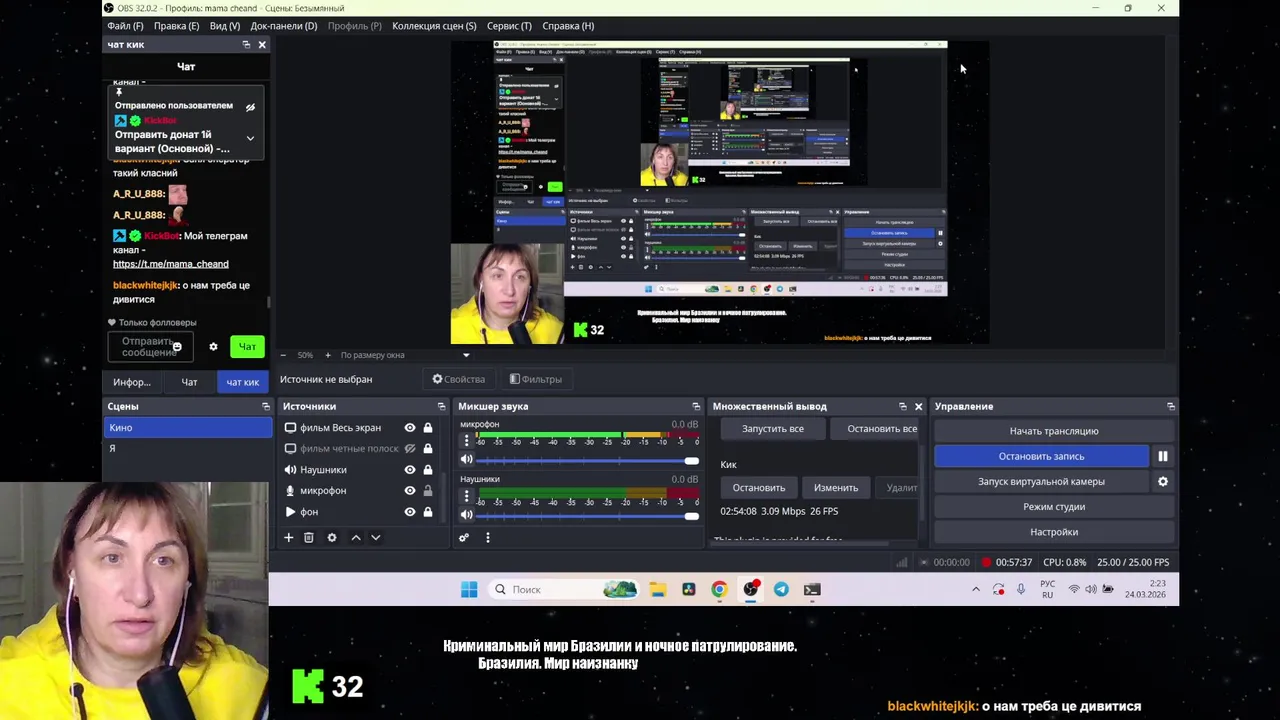This screenshot has height=720, width=1280.
Task: Switch to Инфор... dock tab
Action: (132, 382)
